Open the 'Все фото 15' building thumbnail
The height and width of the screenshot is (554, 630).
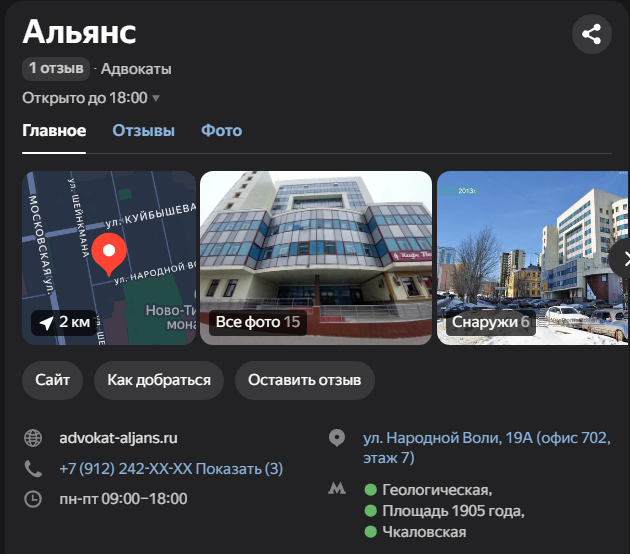pyautogui.click(x=316, y=258)
